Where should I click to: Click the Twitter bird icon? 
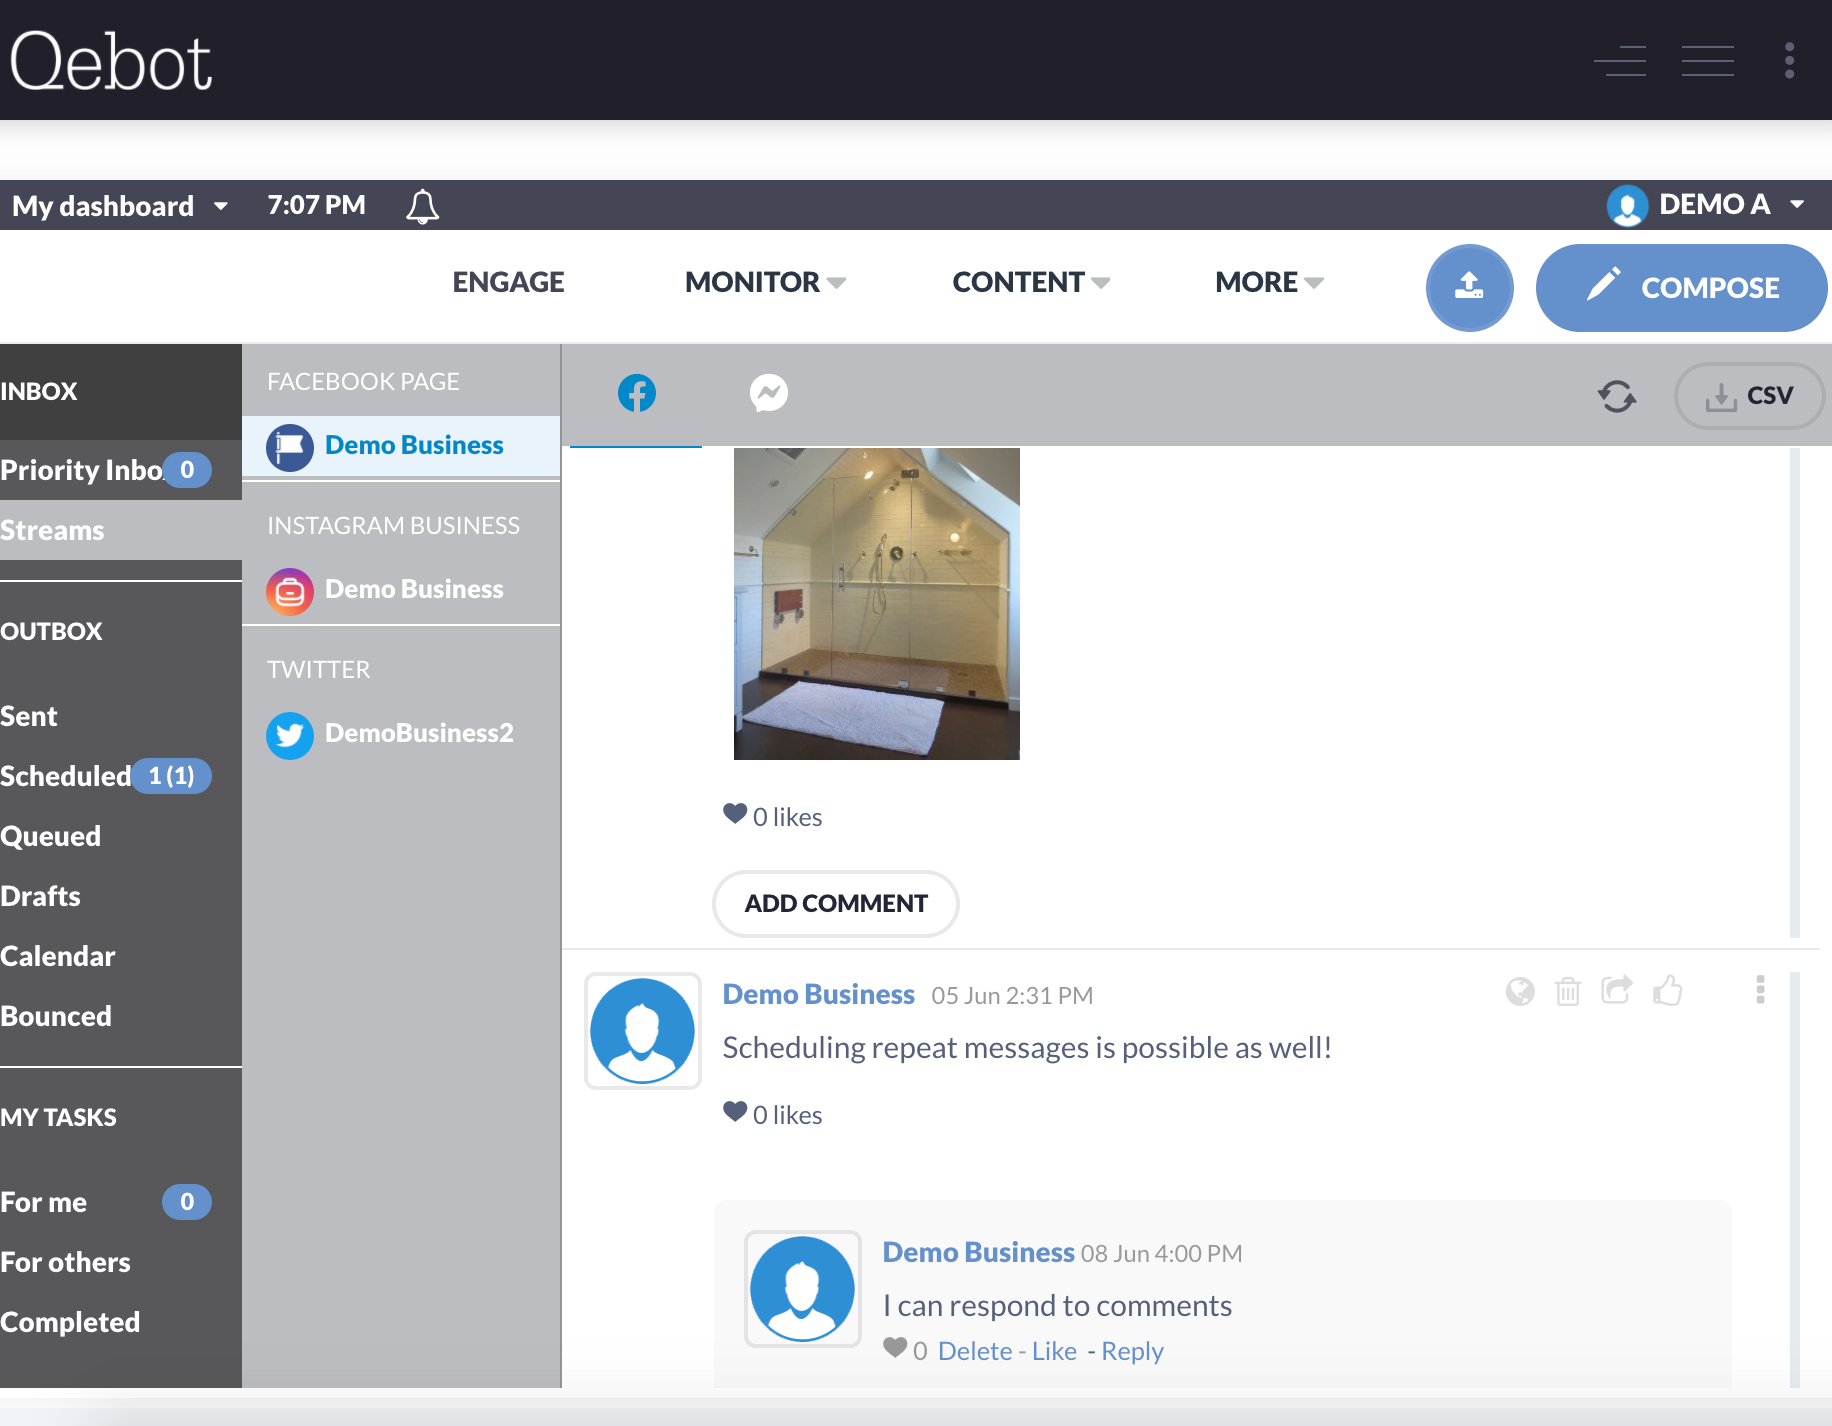290,735
